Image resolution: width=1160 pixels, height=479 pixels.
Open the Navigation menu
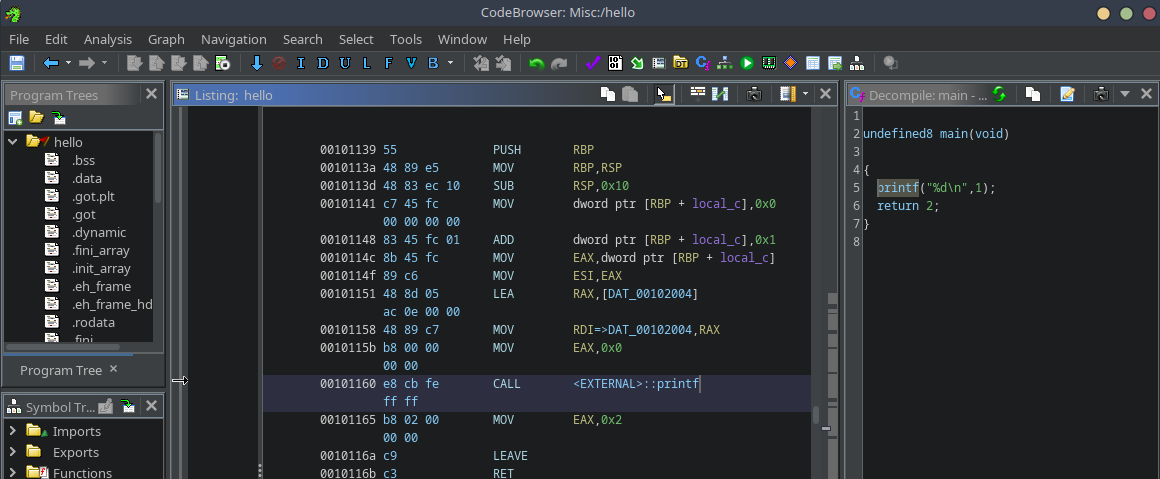[234, 39]
